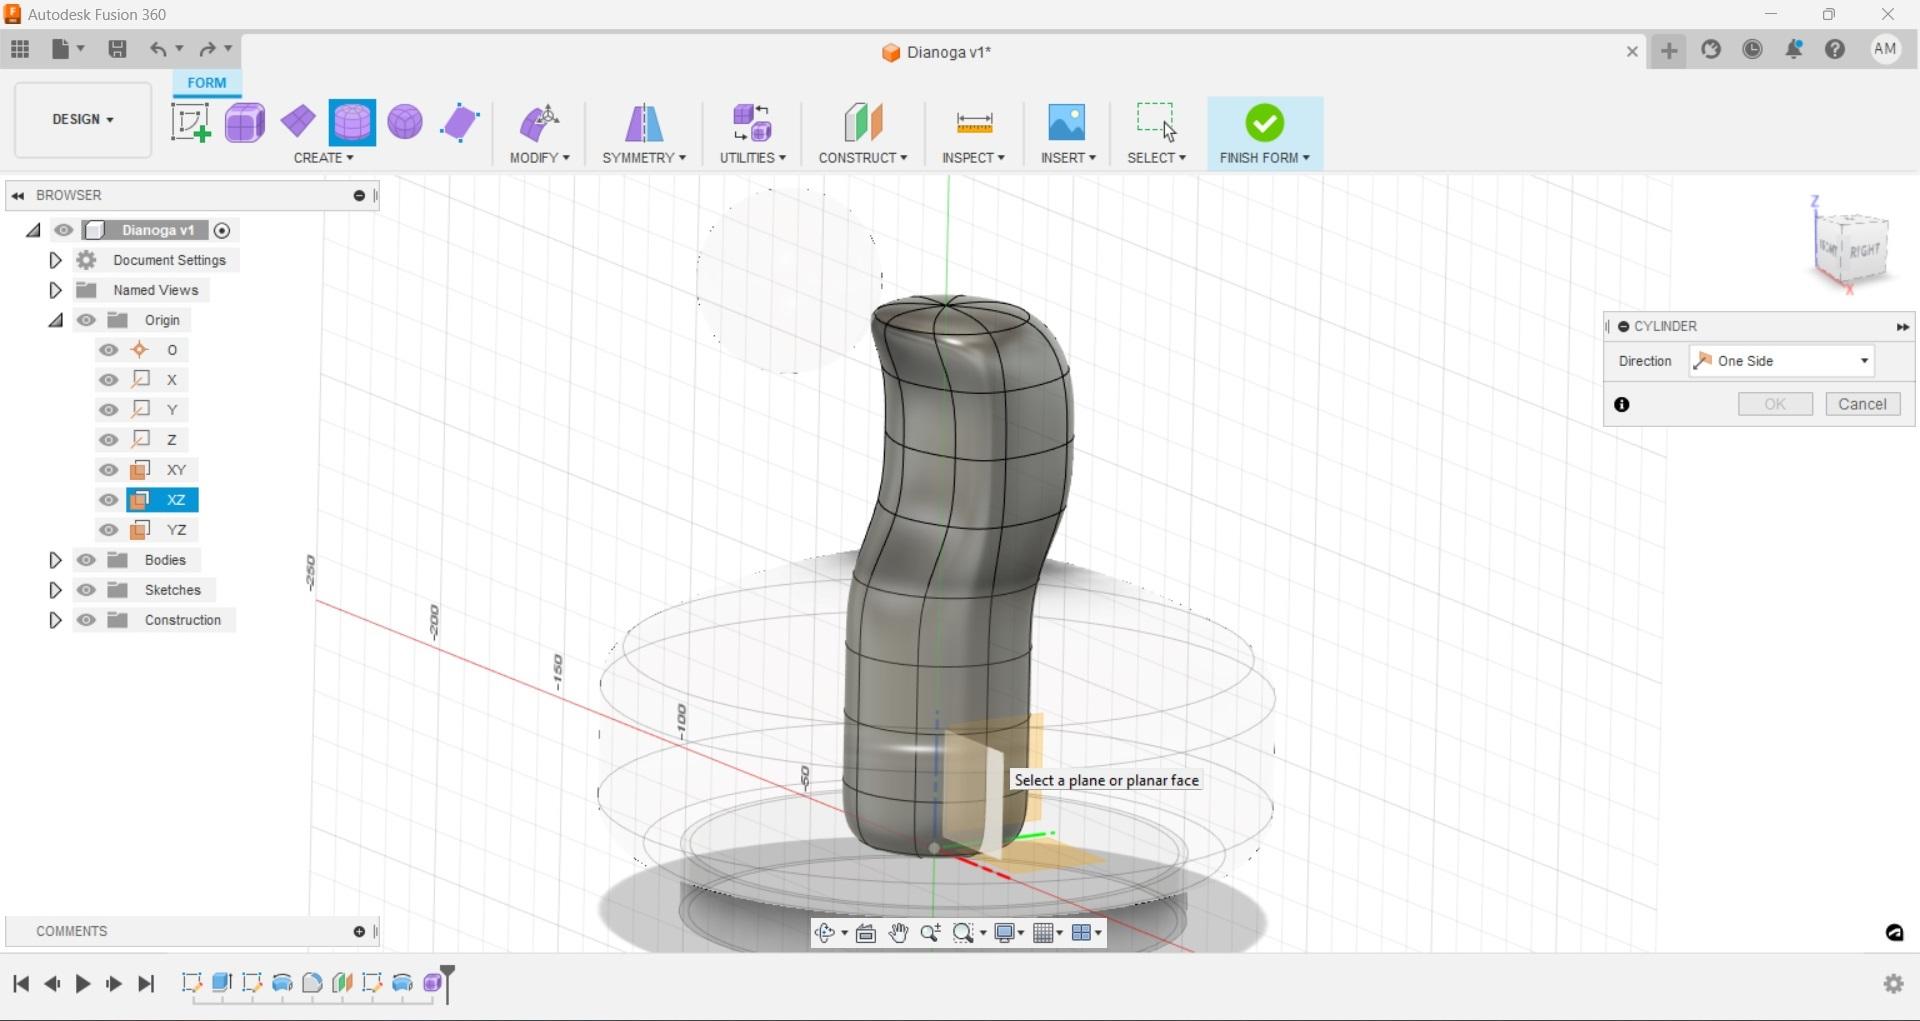Screen dimensions: 1920x1021
Task: Click the Zoom tool in navigation bar
Action: coord(932,933)
